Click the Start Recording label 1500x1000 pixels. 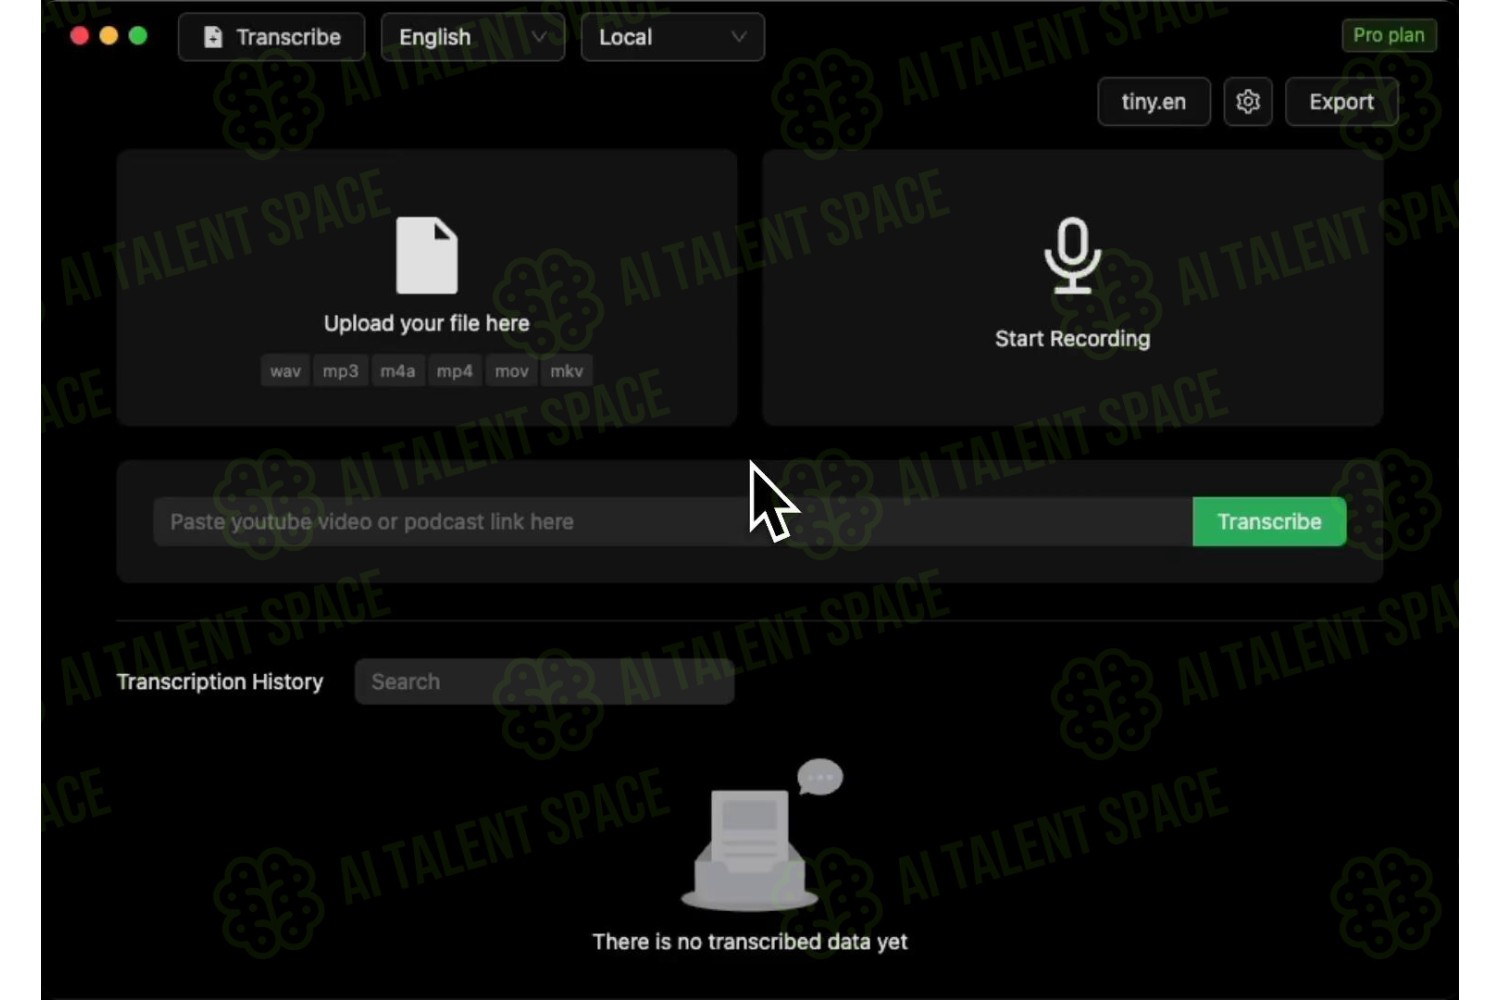click(x=1072, y=338)
